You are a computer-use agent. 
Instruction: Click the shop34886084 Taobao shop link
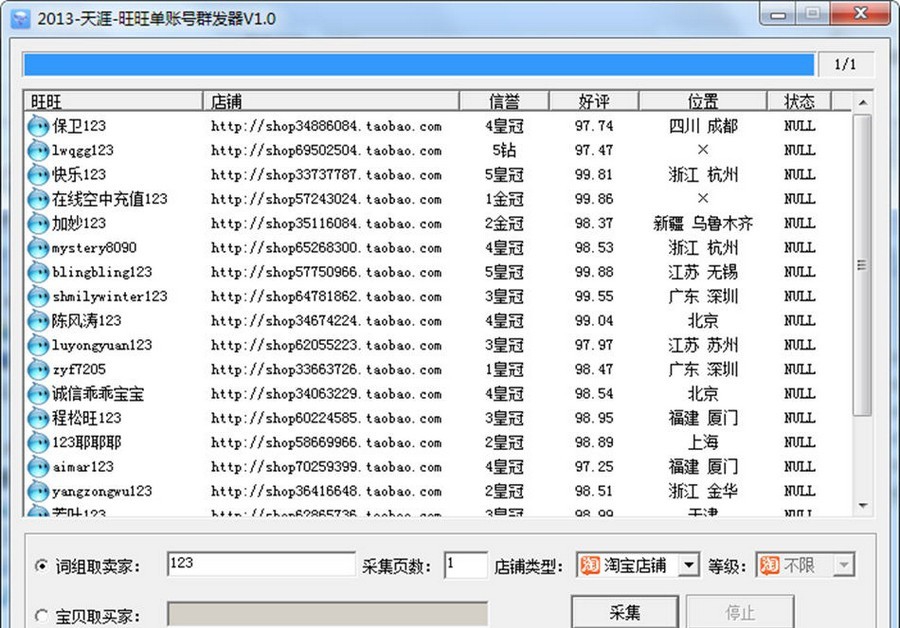tap(327, 125)
